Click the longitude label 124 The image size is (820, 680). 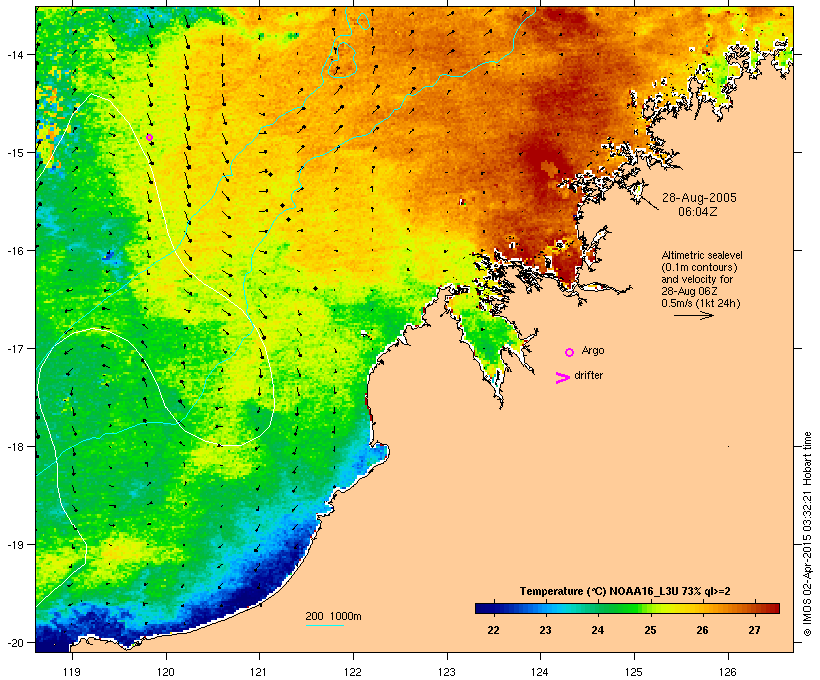click(540, 672)
